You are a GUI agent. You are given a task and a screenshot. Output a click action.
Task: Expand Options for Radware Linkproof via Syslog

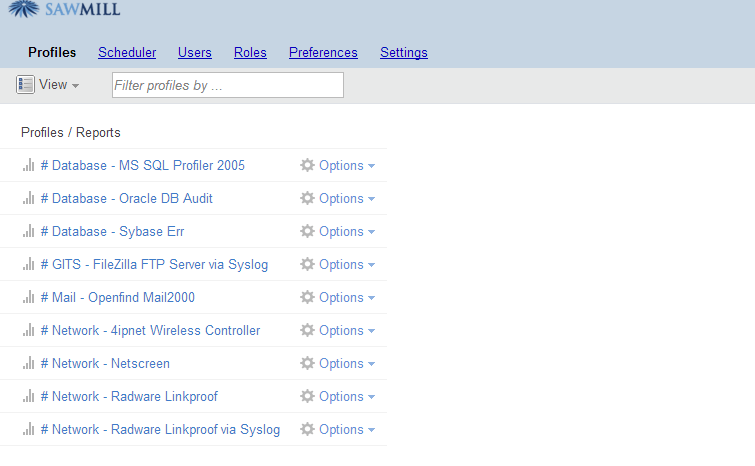point(346,430)
